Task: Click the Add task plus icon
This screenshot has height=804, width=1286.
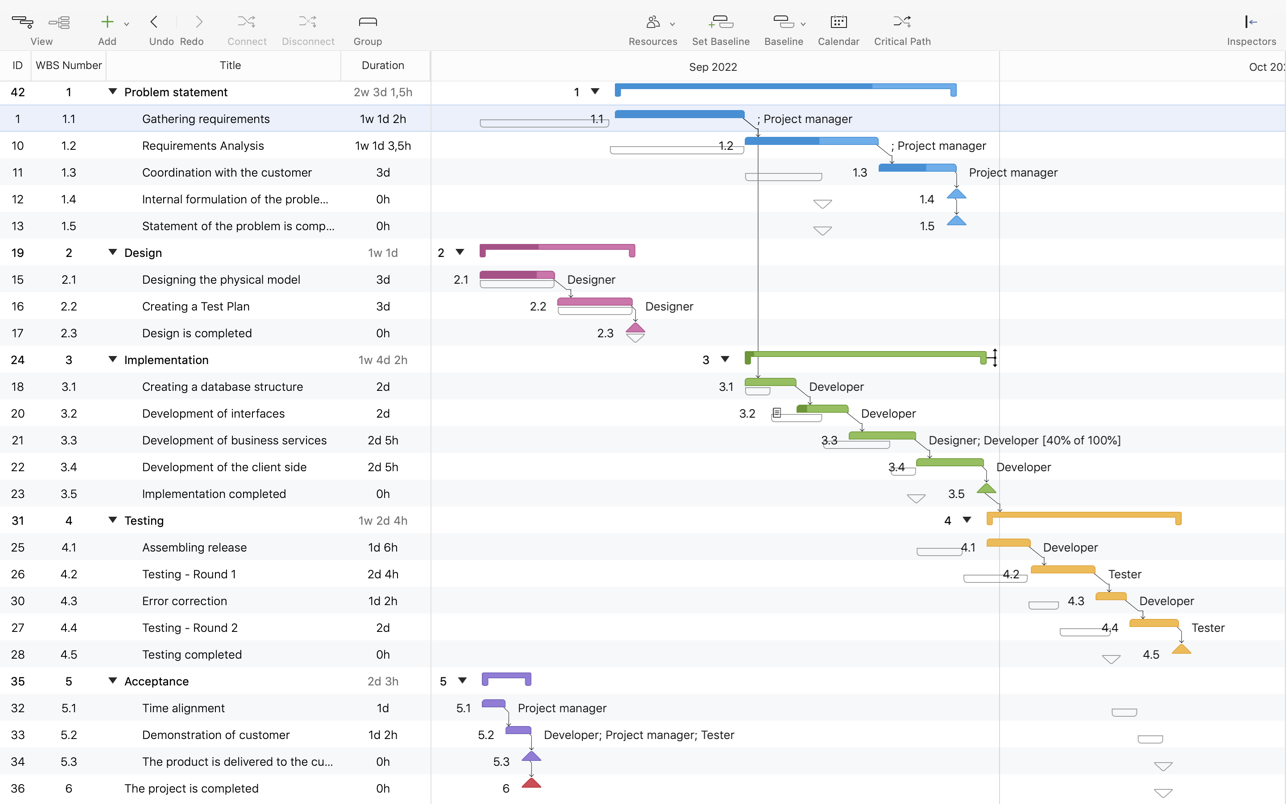Action: click(107, 22)
